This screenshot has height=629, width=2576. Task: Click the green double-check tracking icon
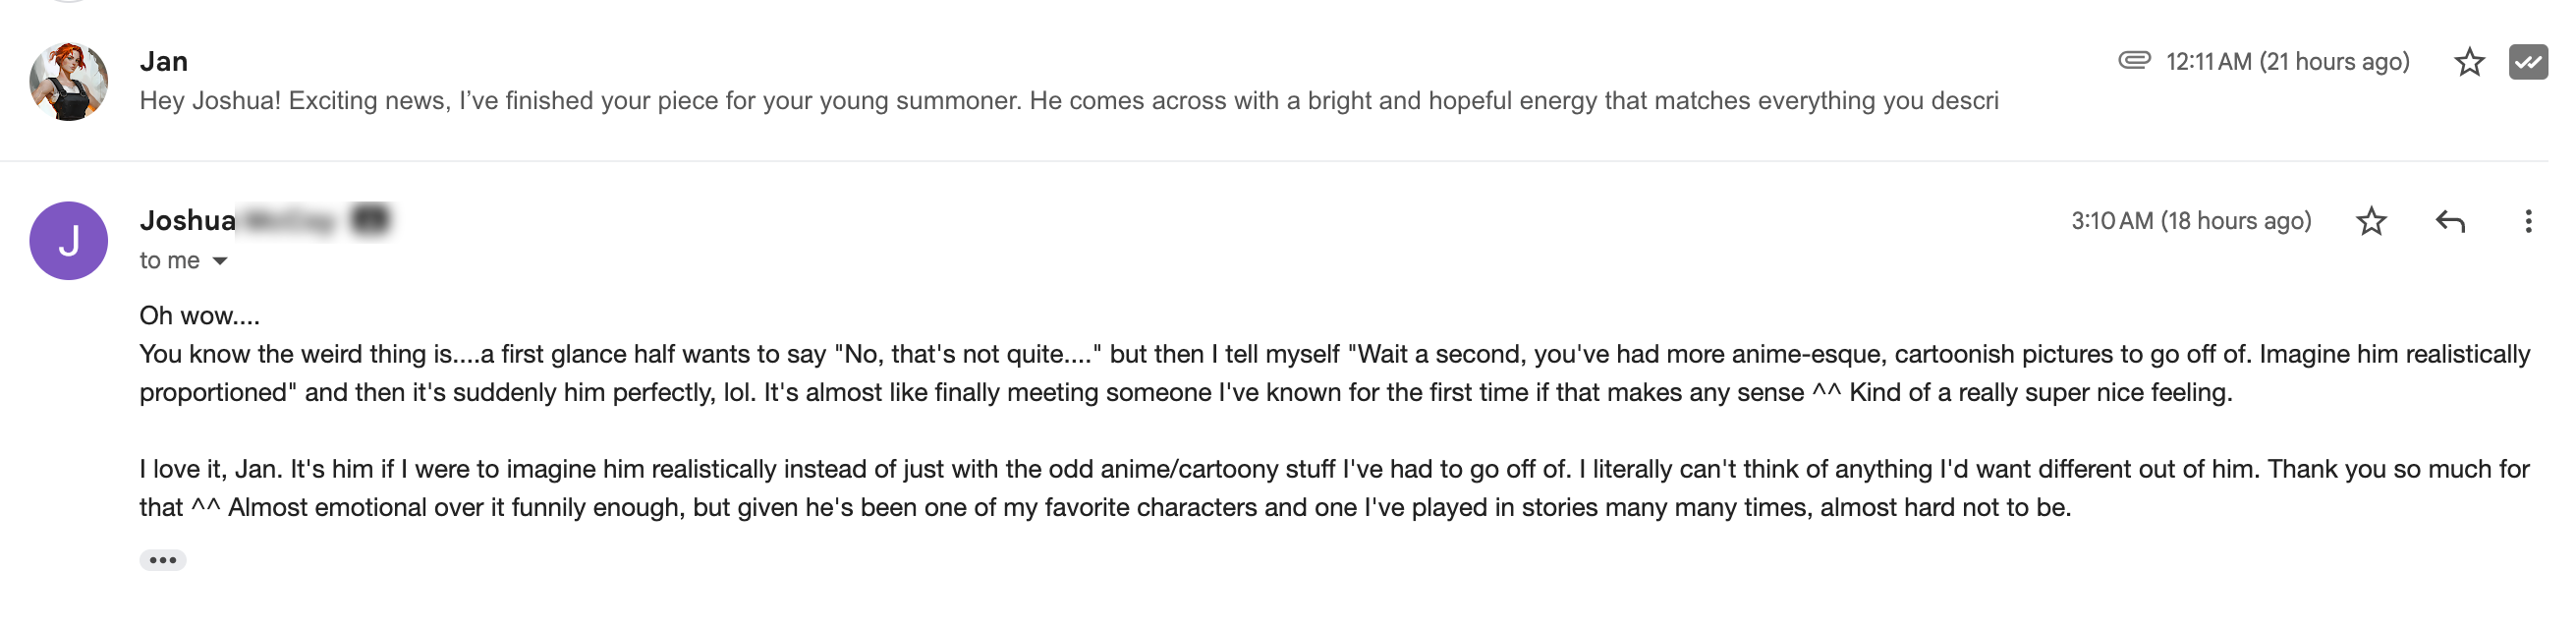coord(2527,62)
